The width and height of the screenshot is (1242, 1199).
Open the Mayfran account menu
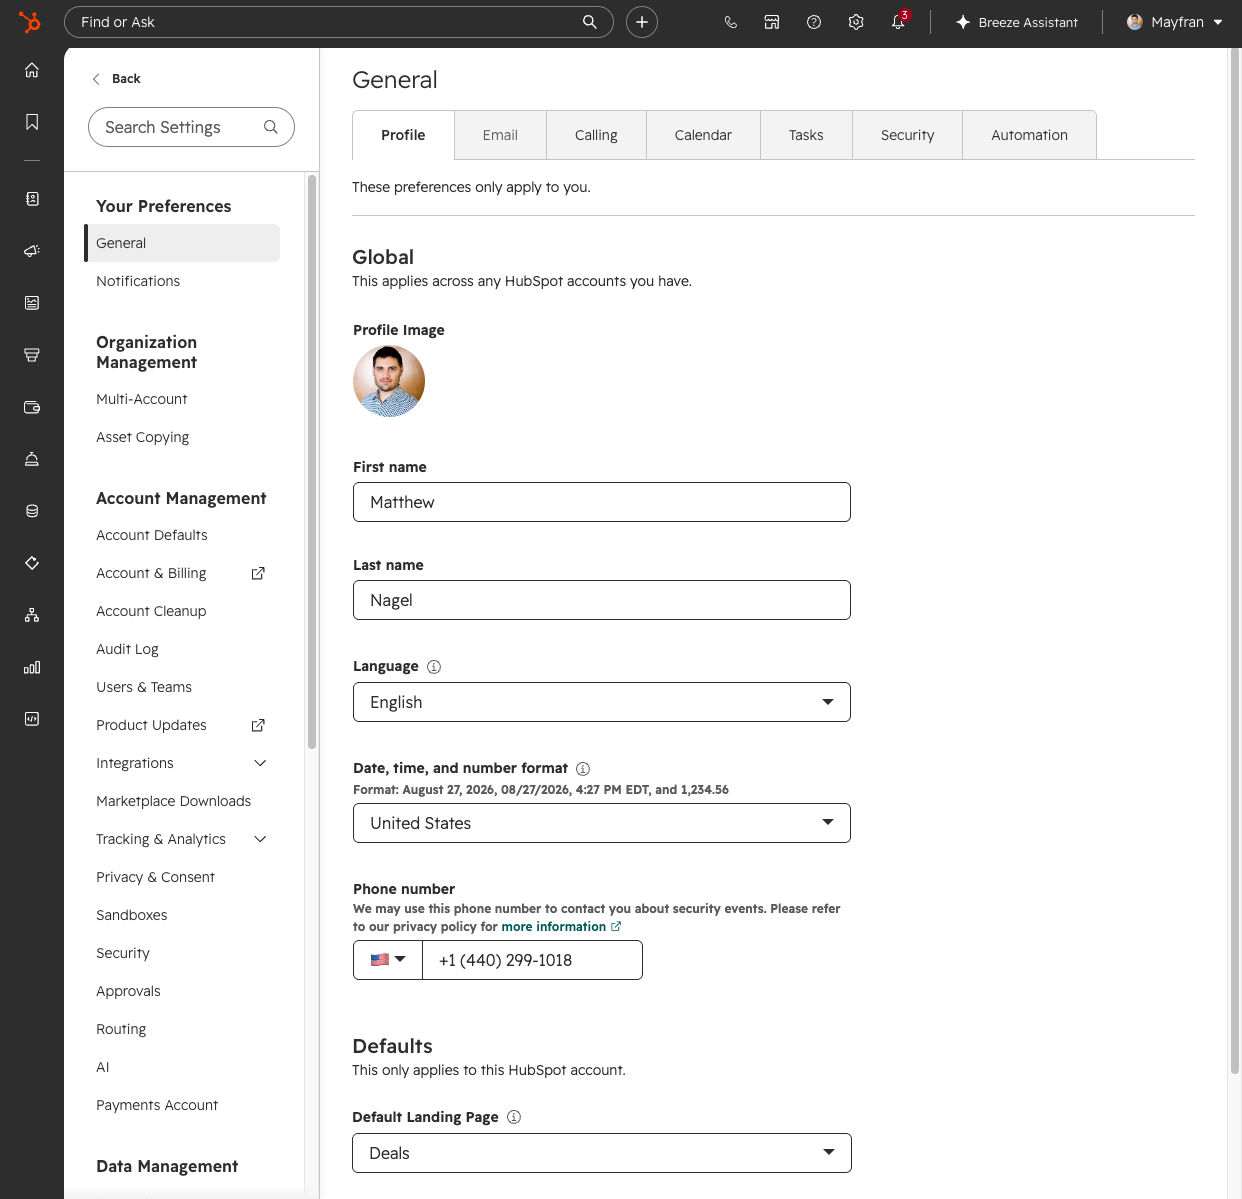coord(1175,22)
